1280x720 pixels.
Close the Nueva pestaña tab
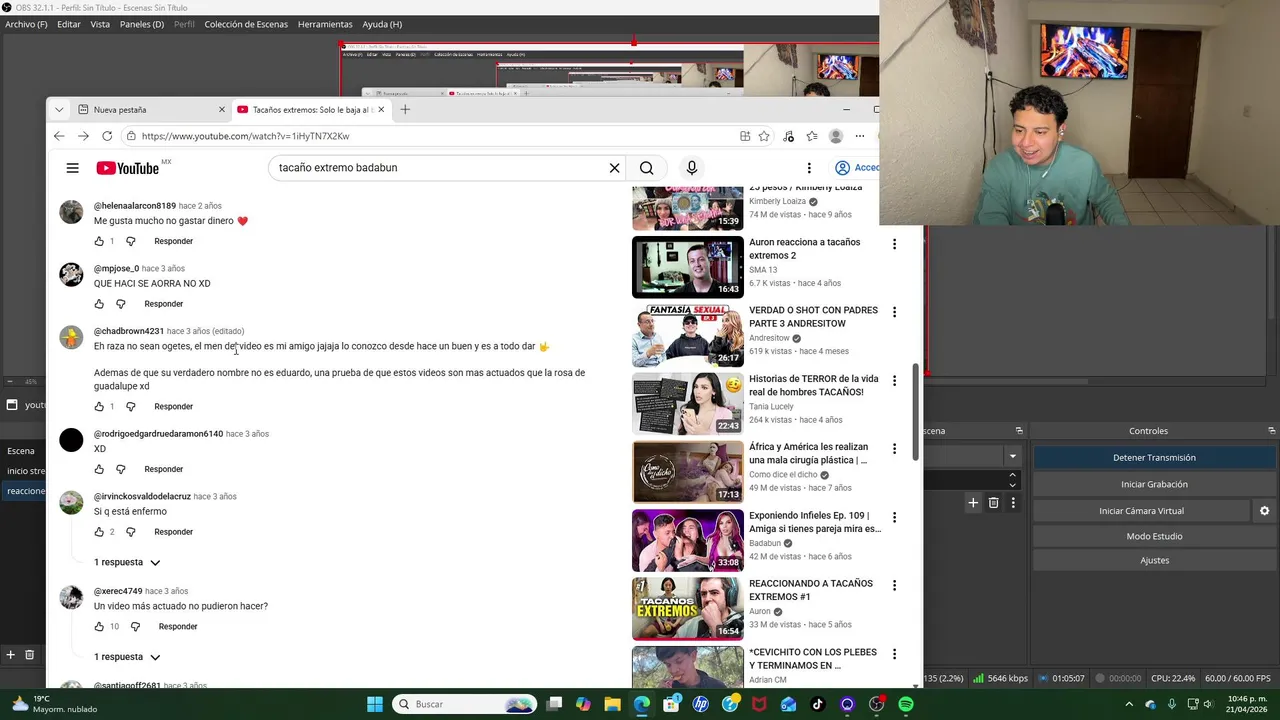pyautogui.click(x=222, y=109)
